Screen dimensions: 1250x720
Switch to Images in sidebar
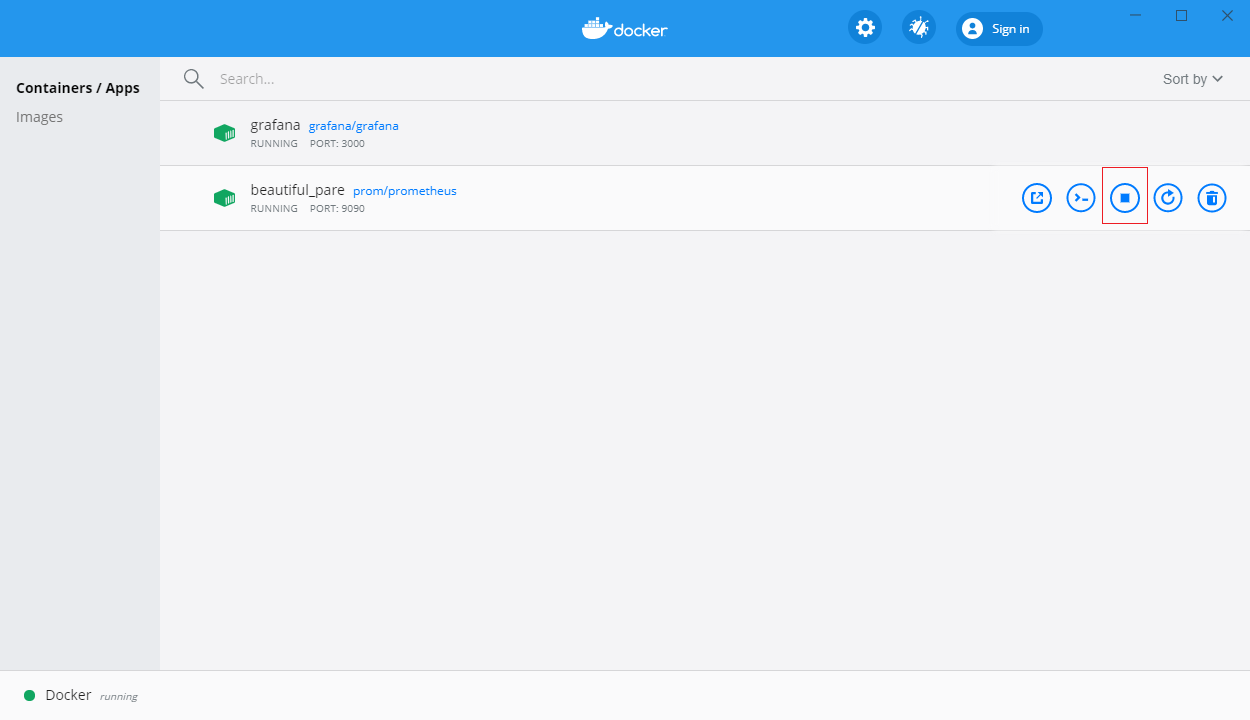click(40, 117)
